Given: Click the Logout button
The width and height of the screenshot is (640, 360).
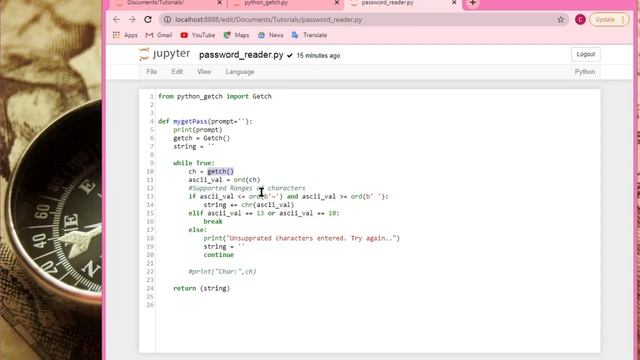Looking at the screenshot, I should (x=586, y=54).
